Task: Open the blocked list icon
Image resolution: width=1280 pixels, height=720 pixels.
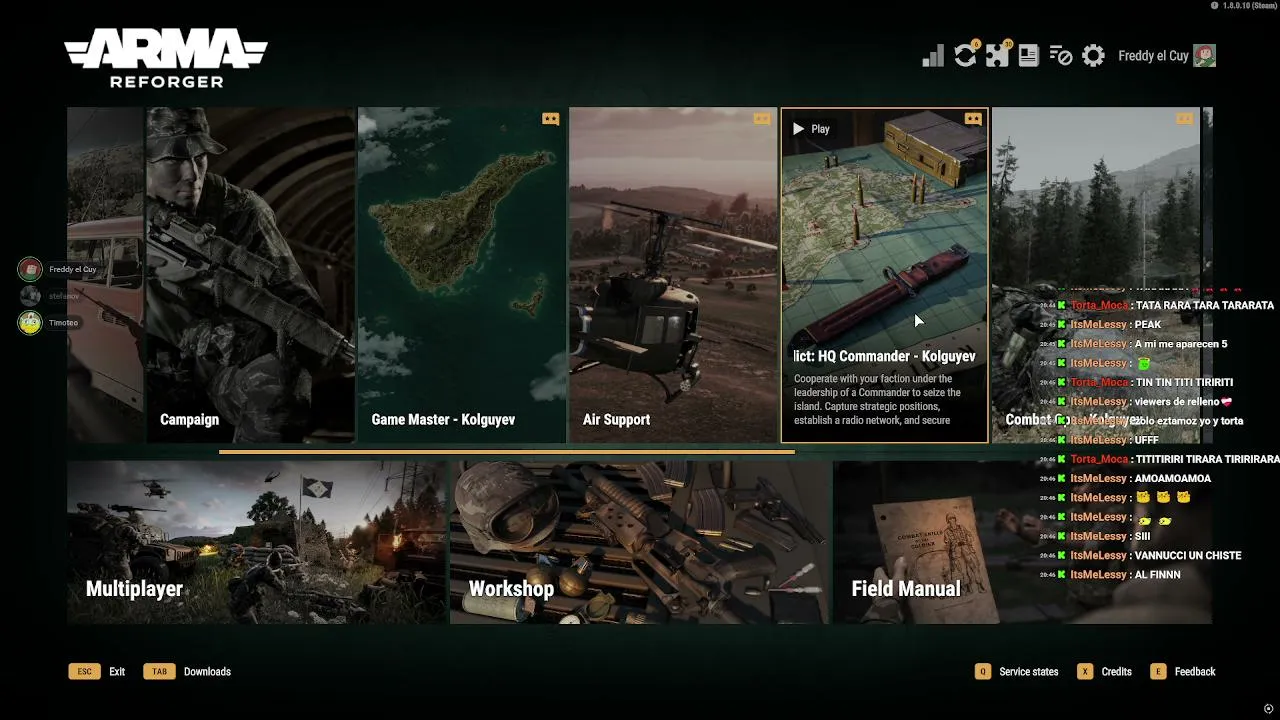Action: (x=1061, y=56)
